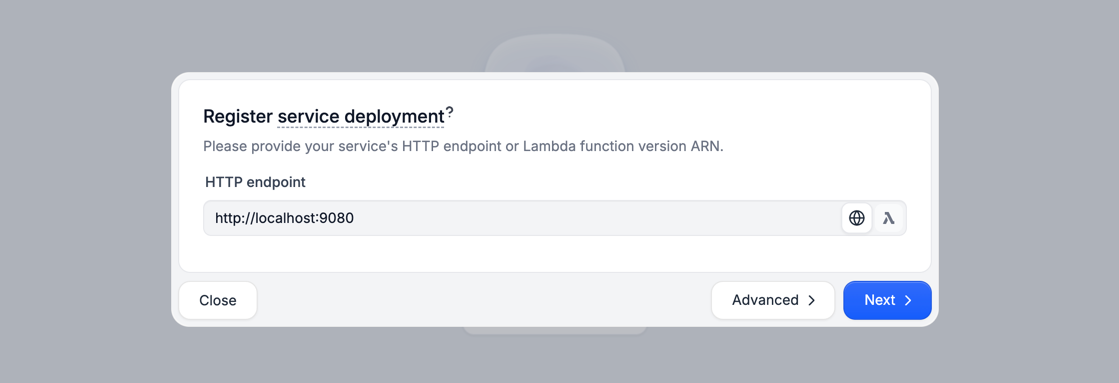Open the service deployment help link
The image size is (1119, 383).
[361, 116]
